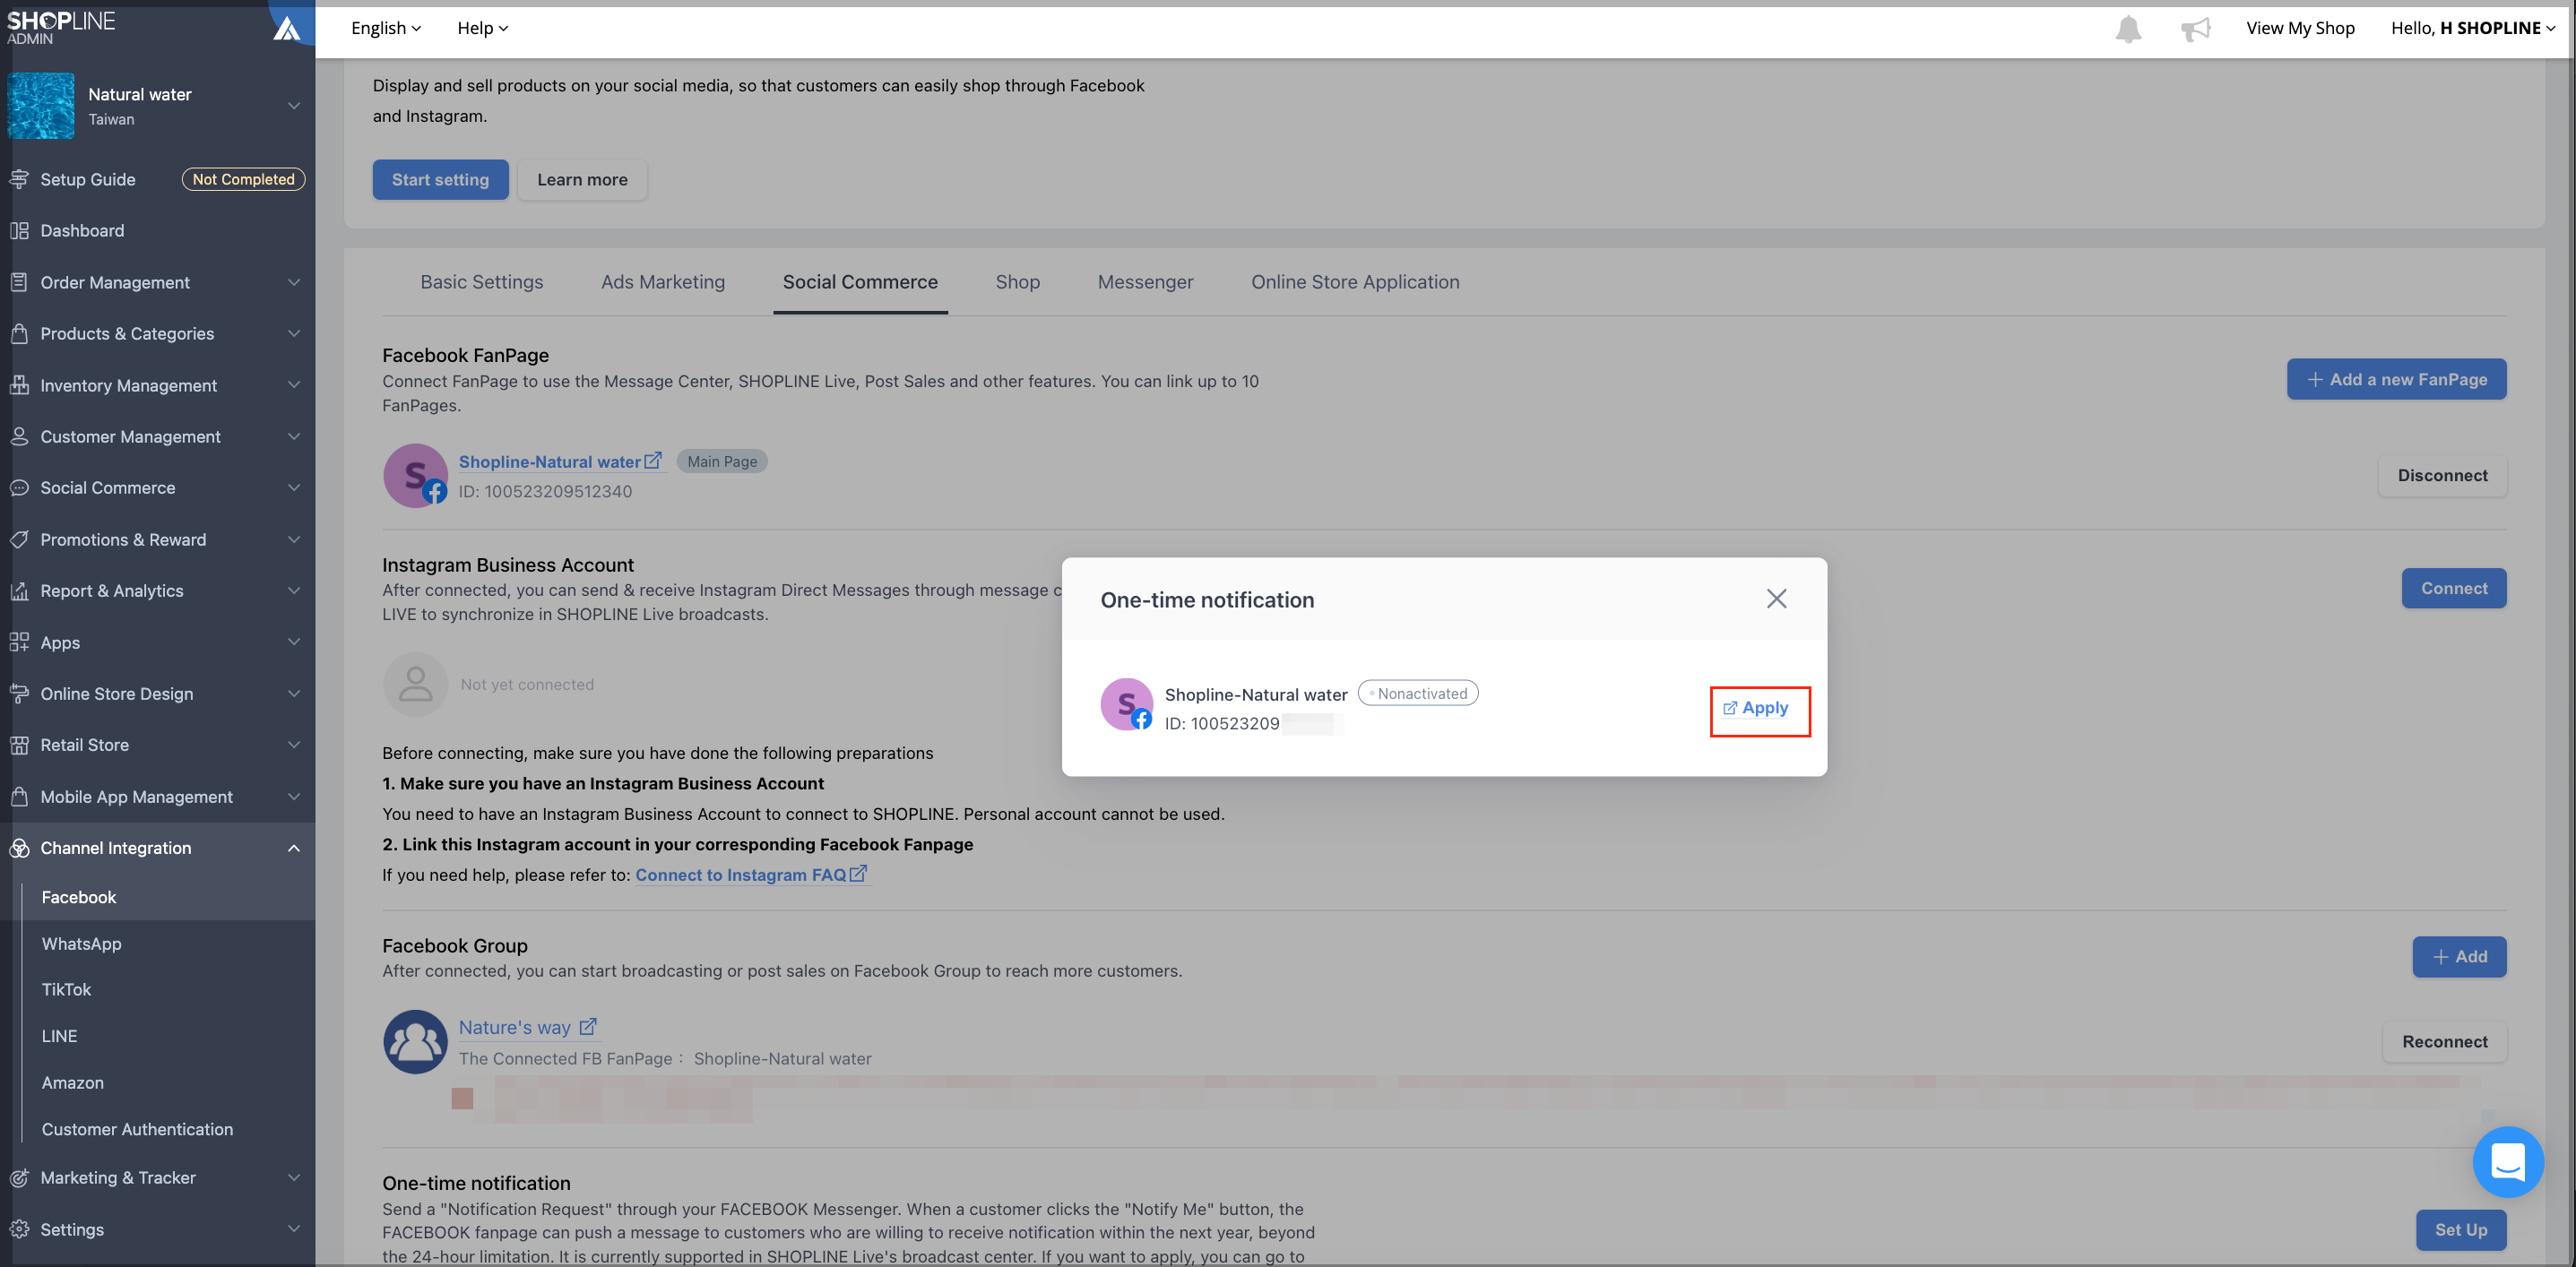
Task: Open the Hello, H SHOPLINE account menu
Action: point(2473,28)
